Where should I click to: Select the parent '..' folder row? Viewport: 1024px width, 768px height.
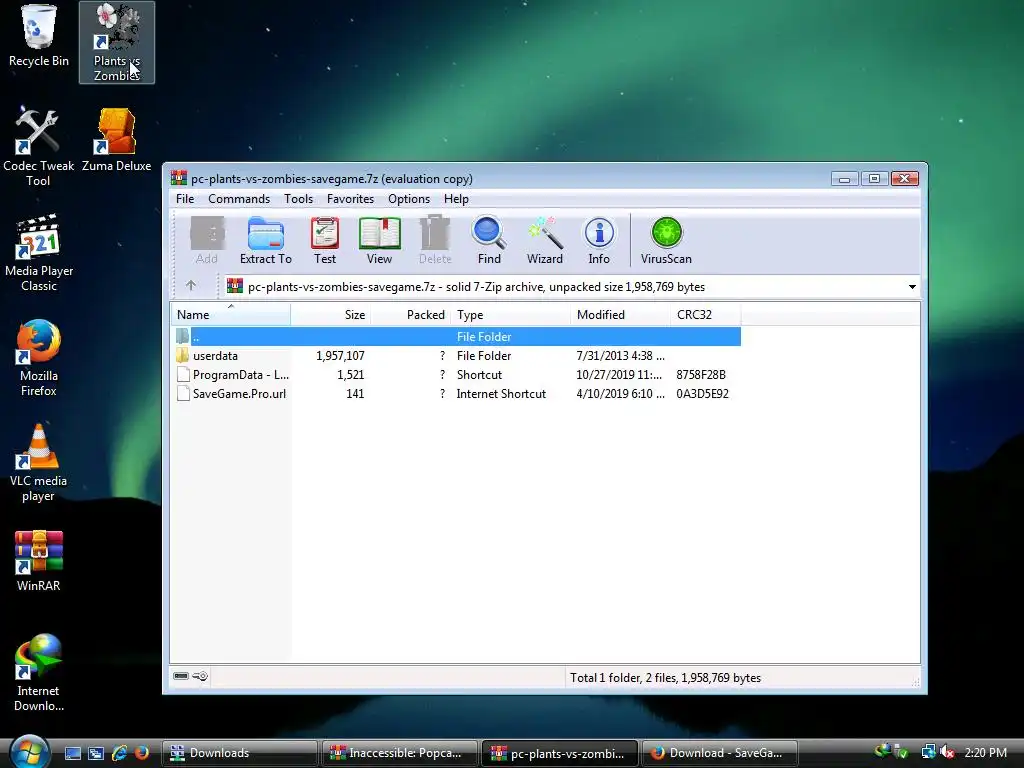point(457,336)
